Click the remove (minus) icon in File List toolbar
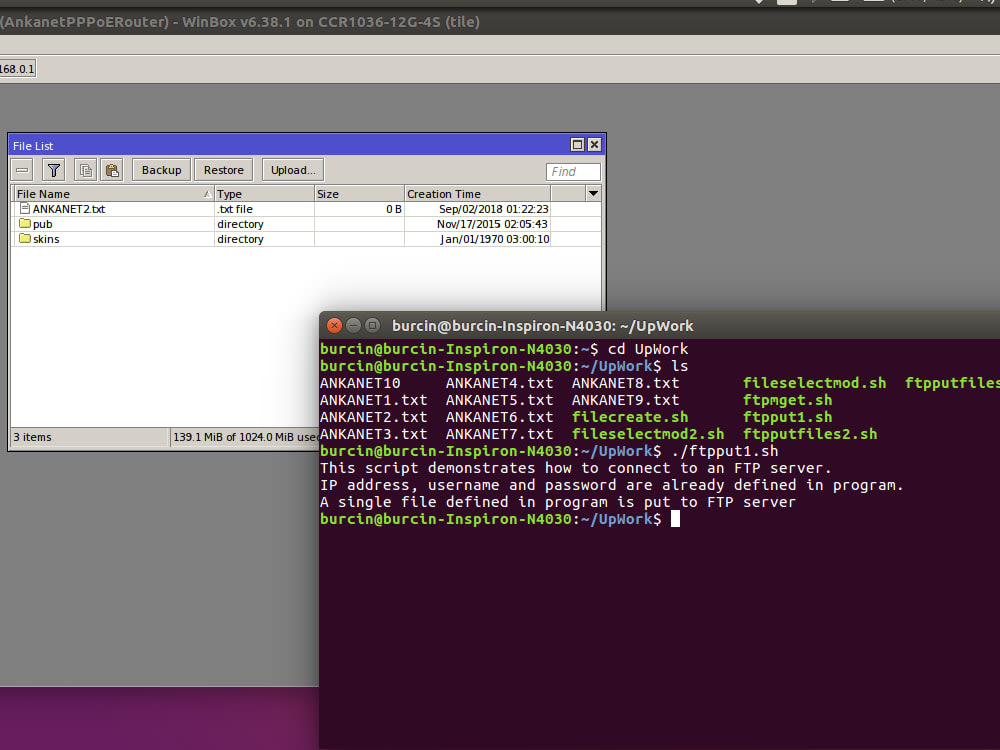Viewport: 1000px width, 750px height. tap(21, 169)
